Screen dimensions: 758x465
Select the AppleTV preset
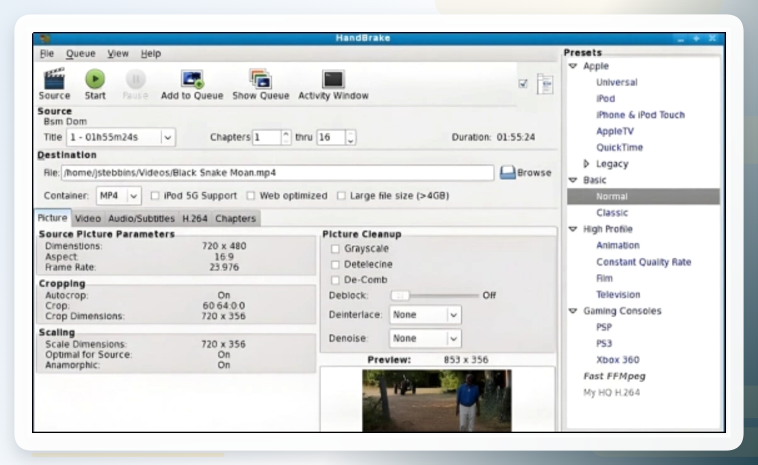coord(614,131)
